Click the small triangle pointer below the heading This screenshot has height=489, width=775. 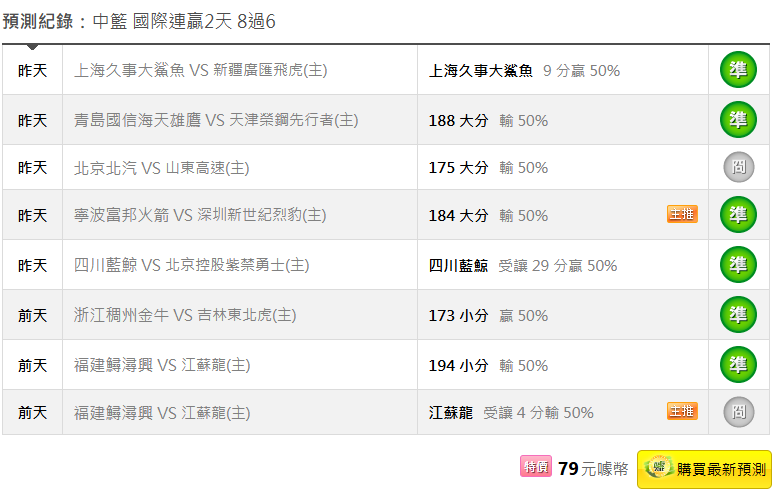(x=33, y=46)
